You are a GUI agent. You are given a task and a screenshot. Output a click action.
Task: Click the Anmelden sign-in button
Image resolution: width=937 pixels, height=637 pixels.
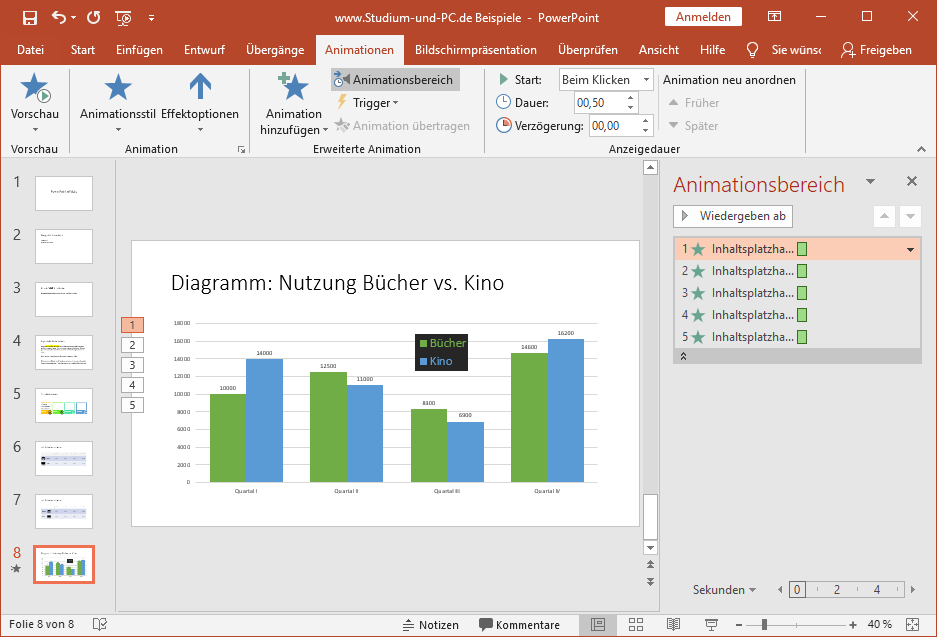[x=703, y=17]
